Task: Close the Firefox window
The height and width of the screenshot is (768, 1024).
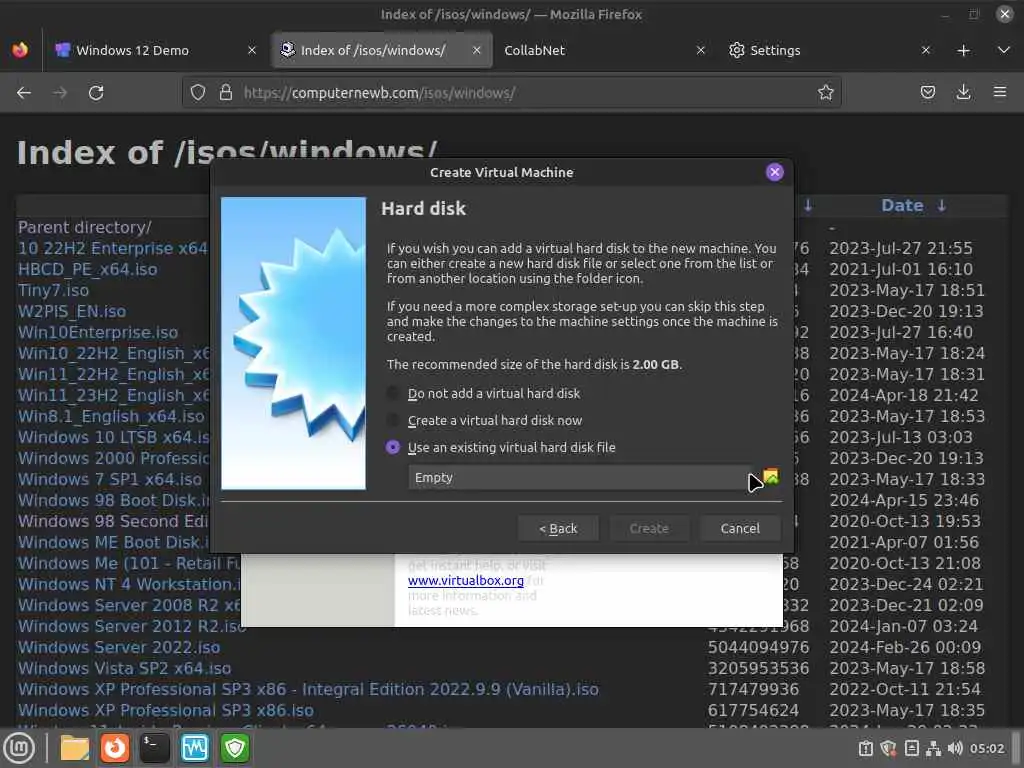Action: click(x=1004, y=14)
